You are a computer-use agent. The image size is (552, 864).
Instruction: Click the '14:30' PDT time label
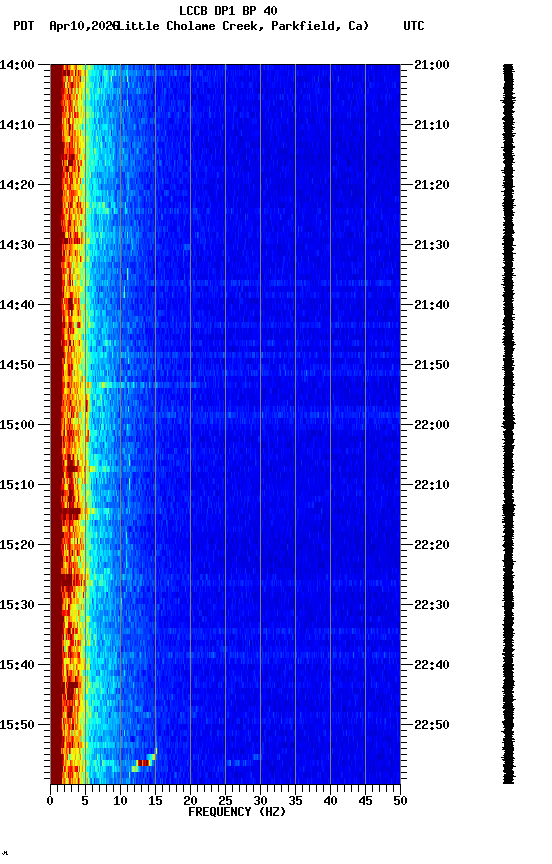pos(17,245)
